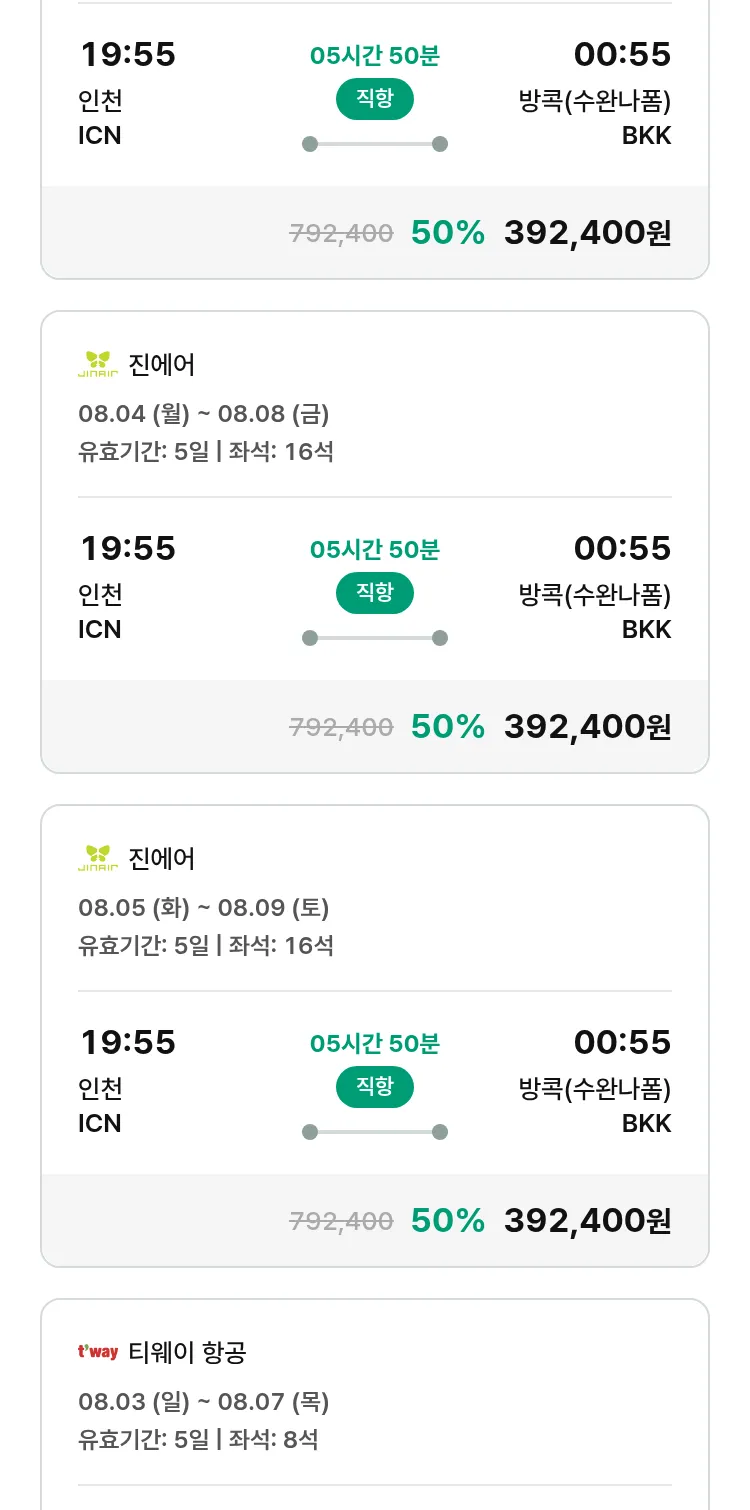Click the 진에어 airline name on the 08.04 card

point(162,365)
